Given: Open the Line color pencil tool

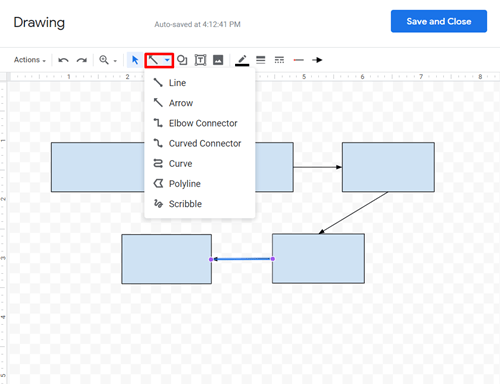Looking at the screenshot, I should 242,60.
